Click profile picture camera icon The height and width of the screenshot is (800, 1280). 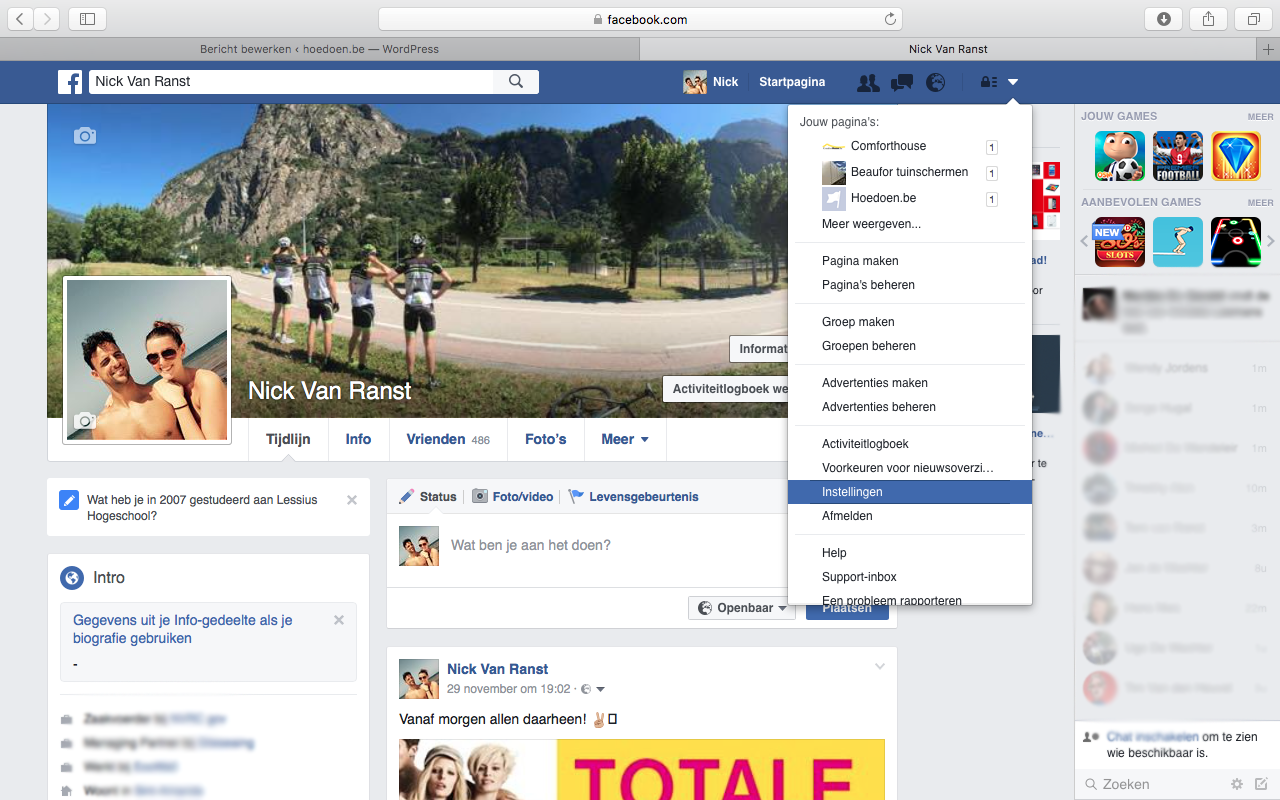(x=85, y=422)
